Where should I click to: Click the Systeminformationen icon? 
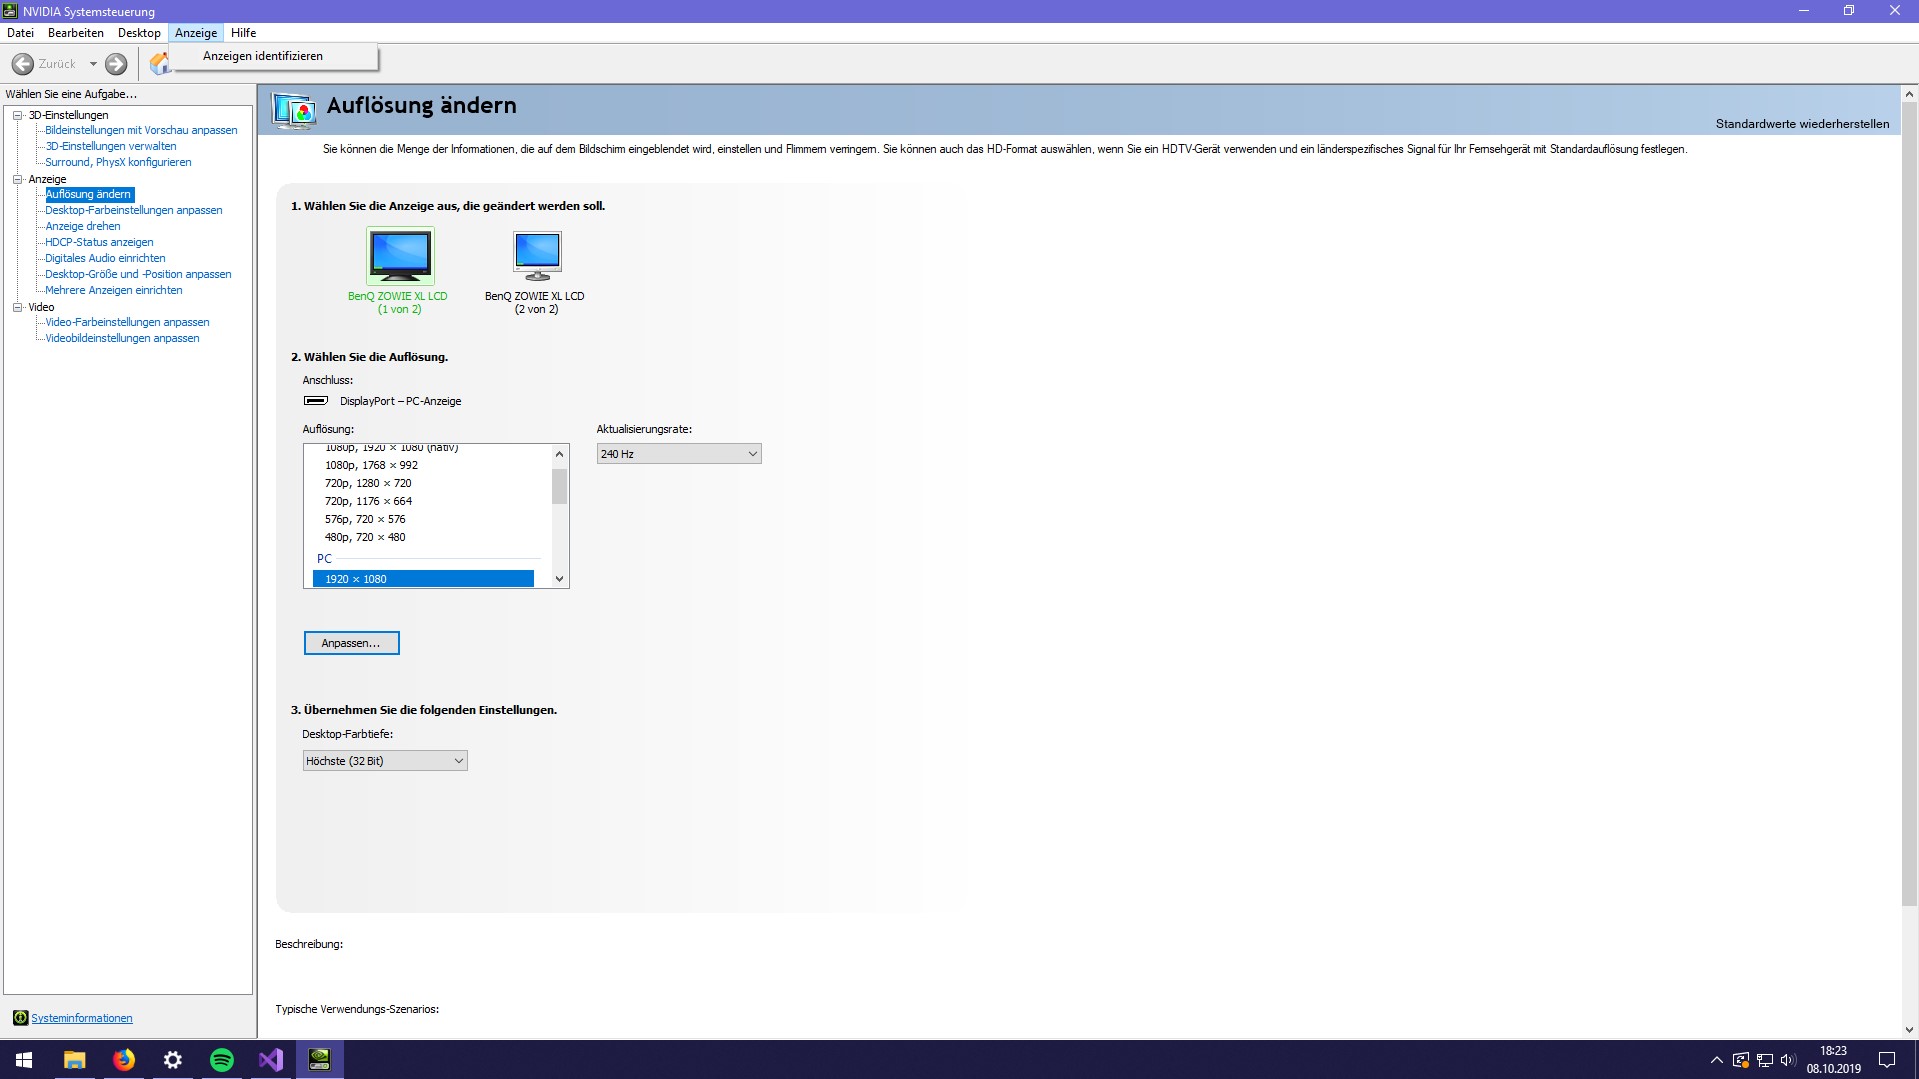point(20,1018)
